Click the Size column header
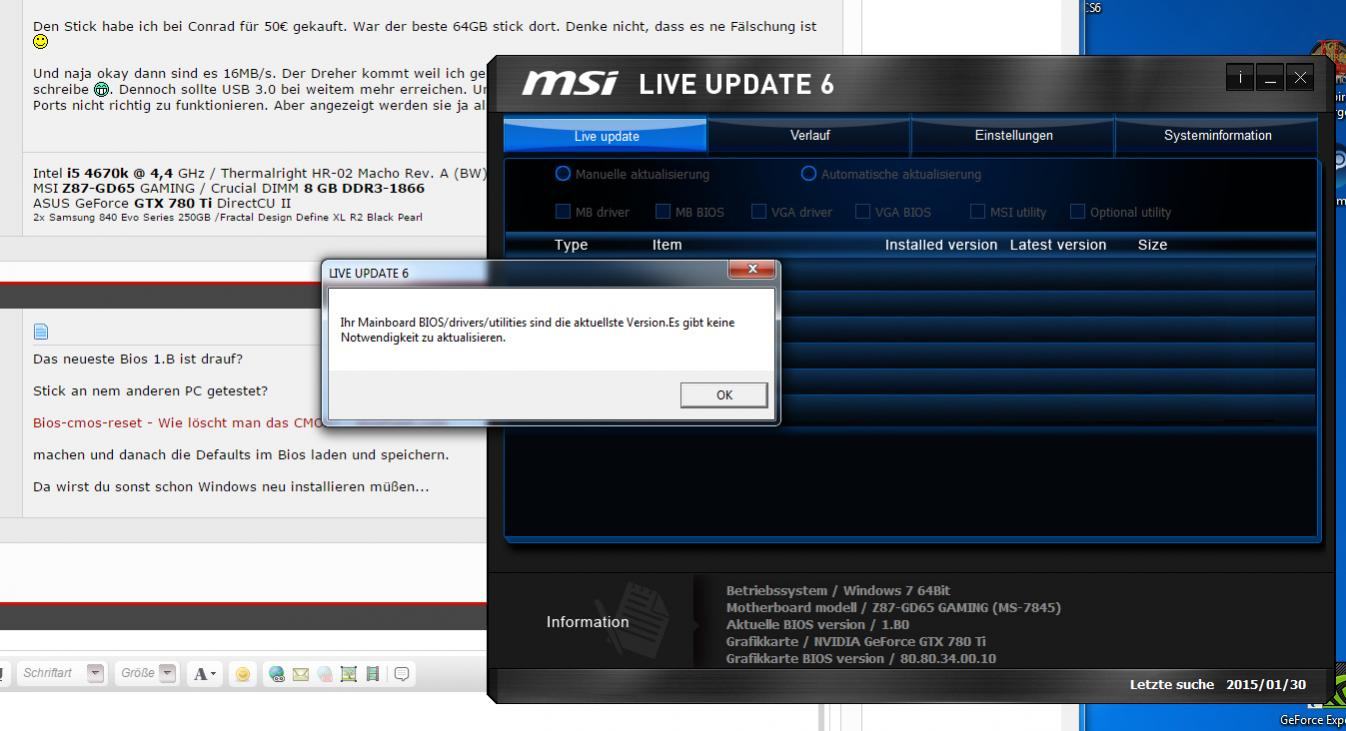The height and width of the screenshot is (731, 1346). click(1152, 245)
